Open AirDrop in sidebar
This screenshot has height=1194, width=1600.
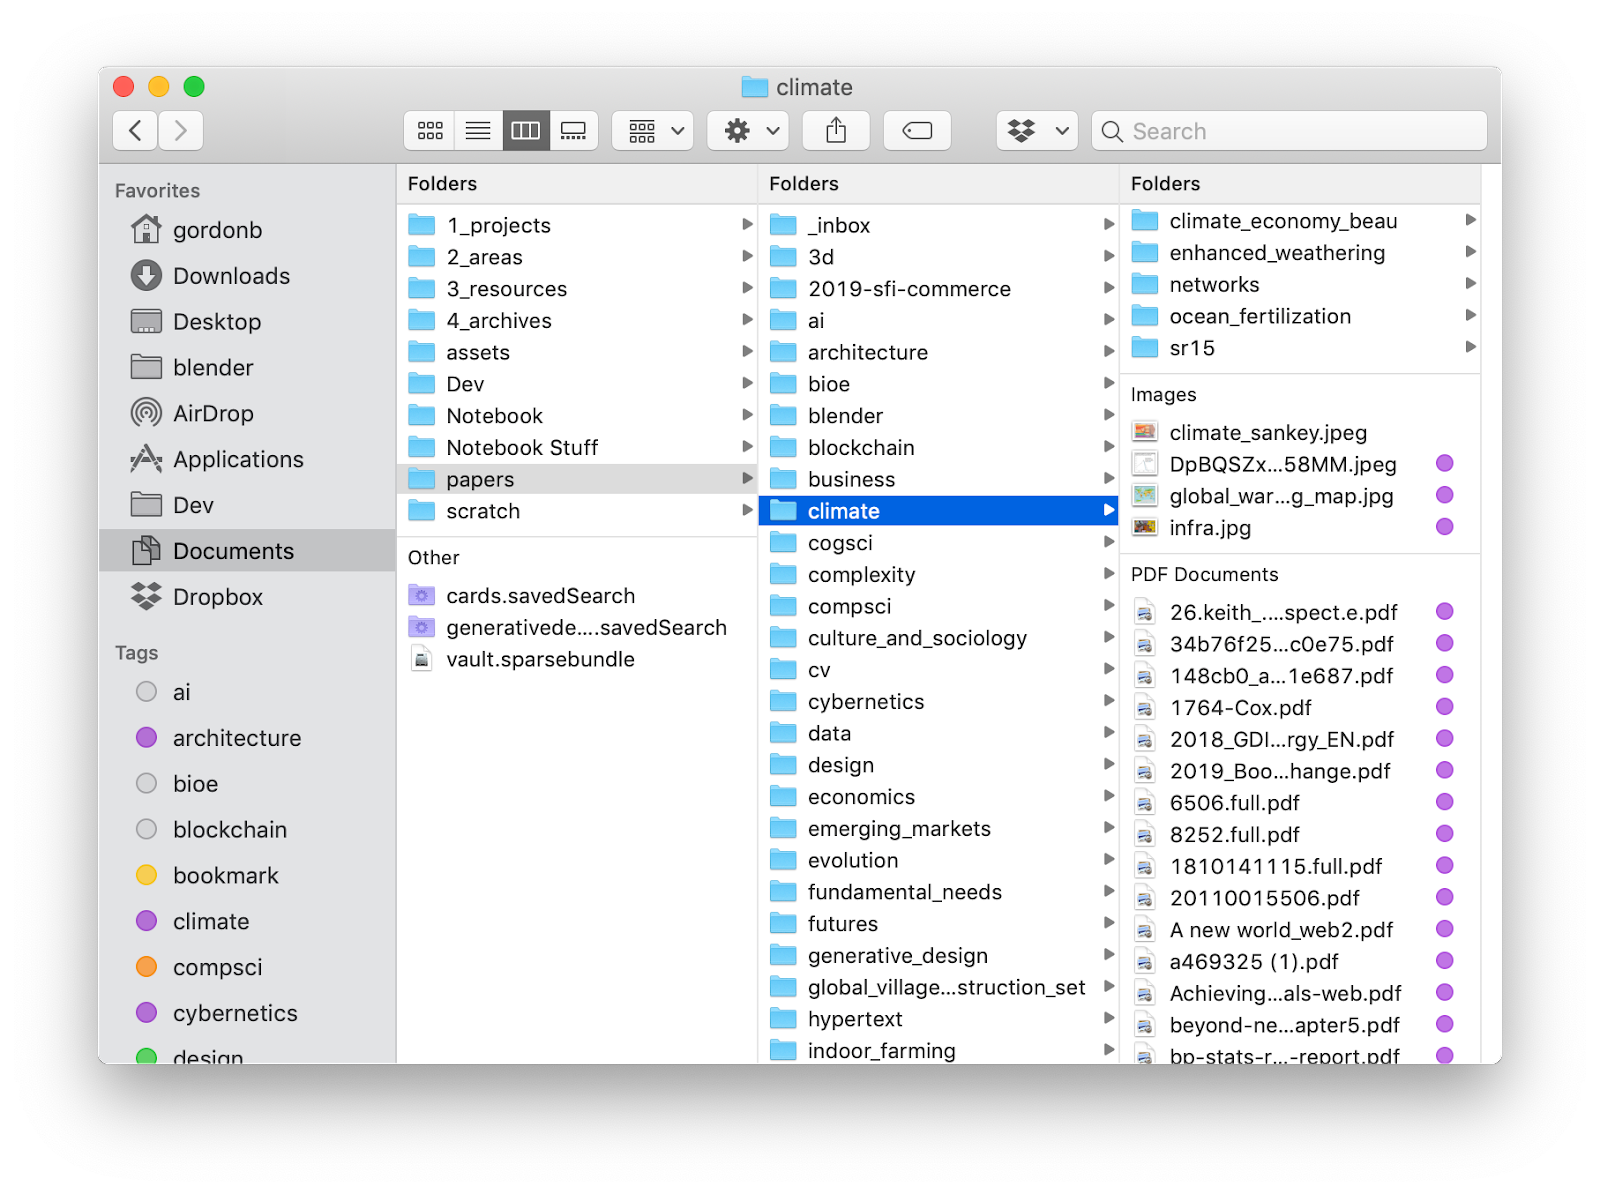247,414
